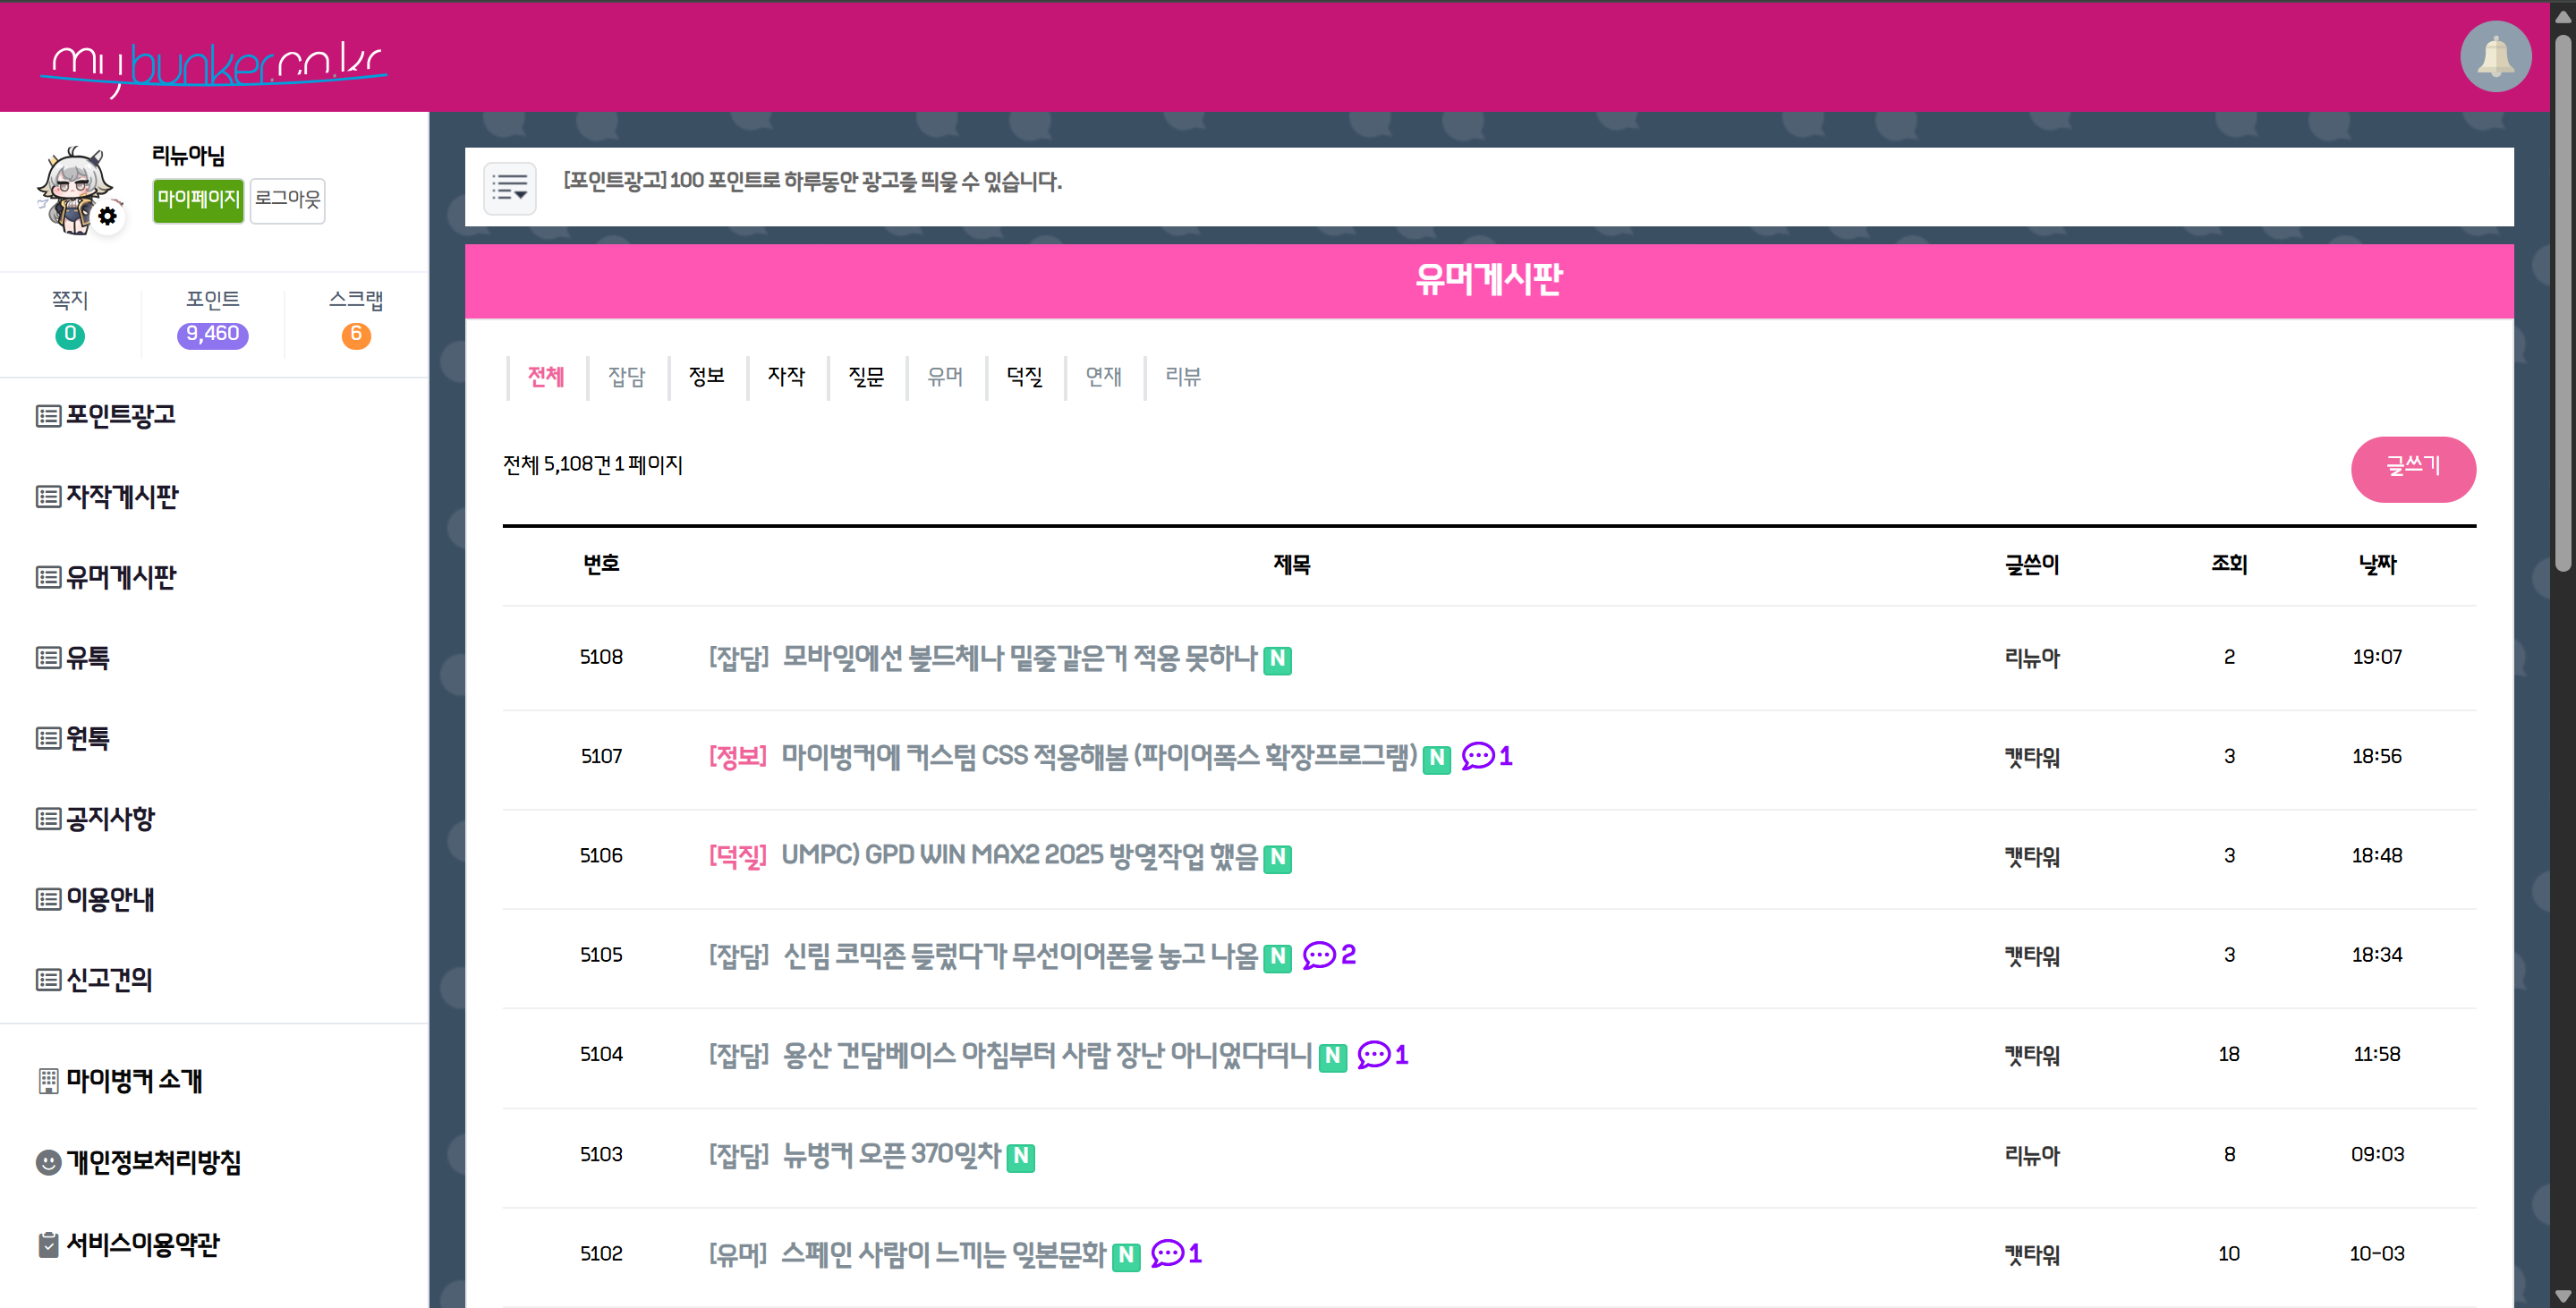Click the gear icon on profile avatar
The image size is (2576, 1308).
pos(108,216)
